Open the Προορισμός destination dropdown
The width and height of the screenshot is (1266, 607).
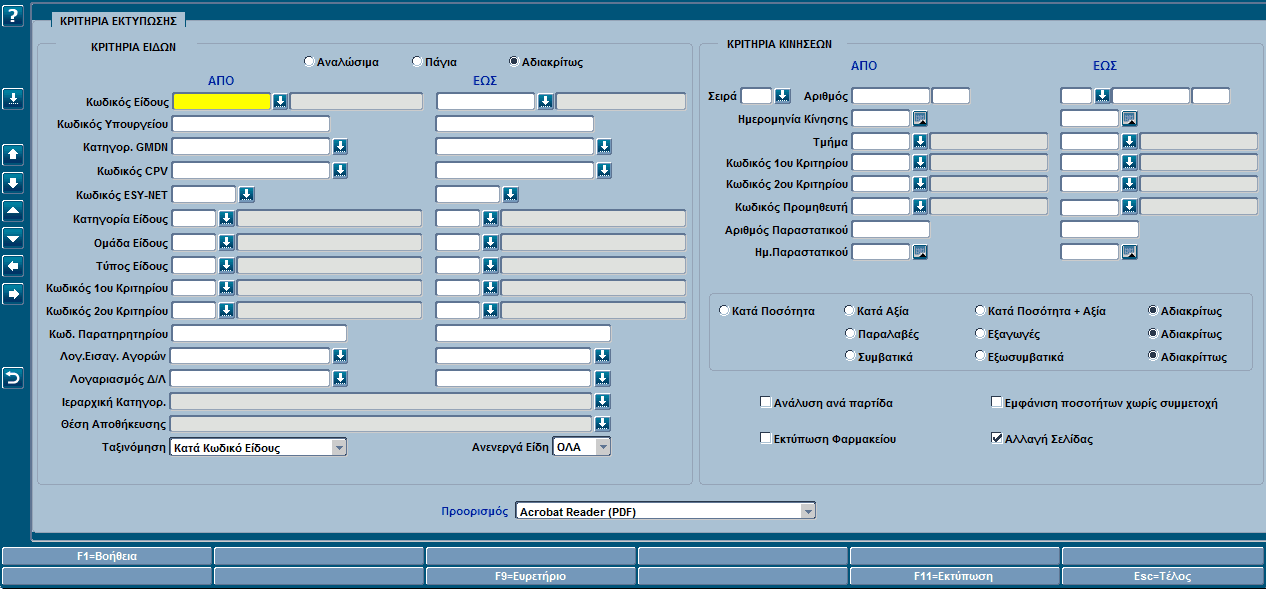point(665,511)
